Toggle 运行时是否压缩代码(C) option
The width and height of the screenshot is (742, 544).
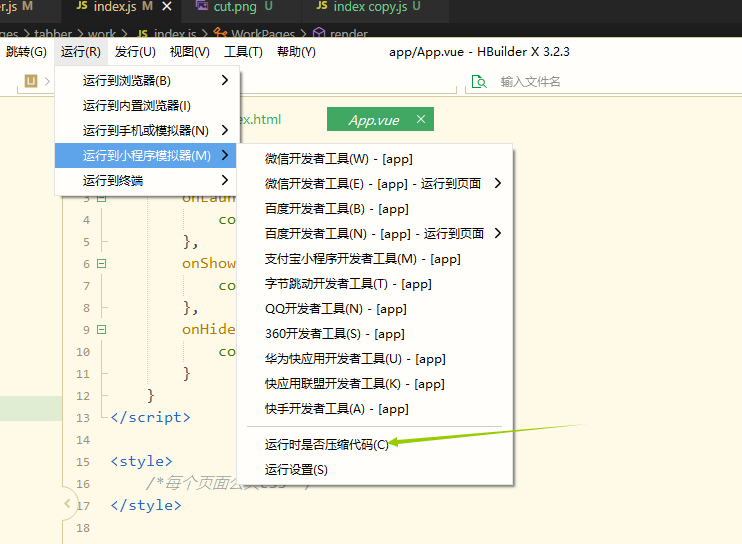click(374, 445)
